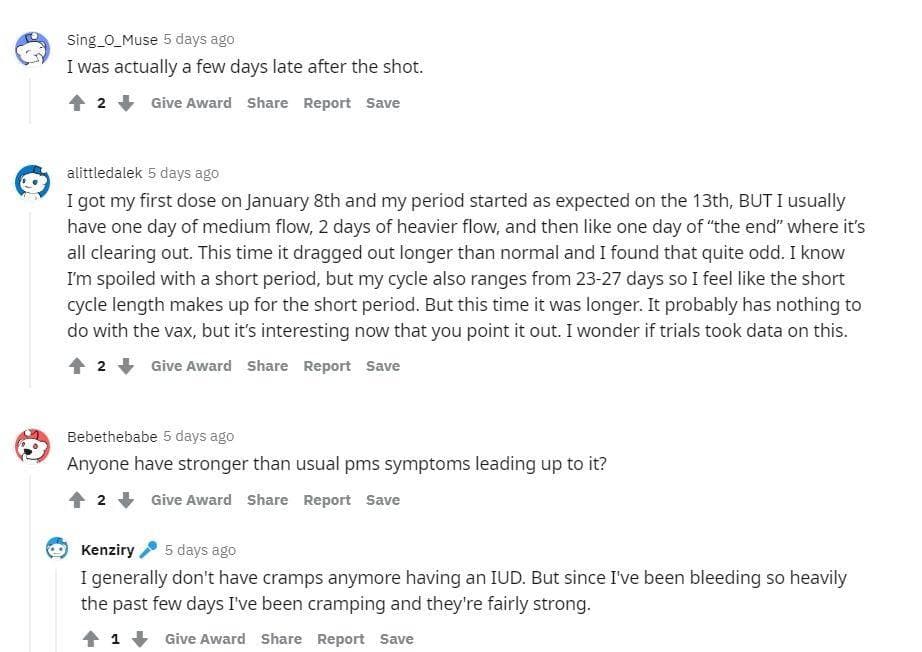Open Sing_O_Muse's avatar profile
This screenshot has width=922, height=652.
31,48
